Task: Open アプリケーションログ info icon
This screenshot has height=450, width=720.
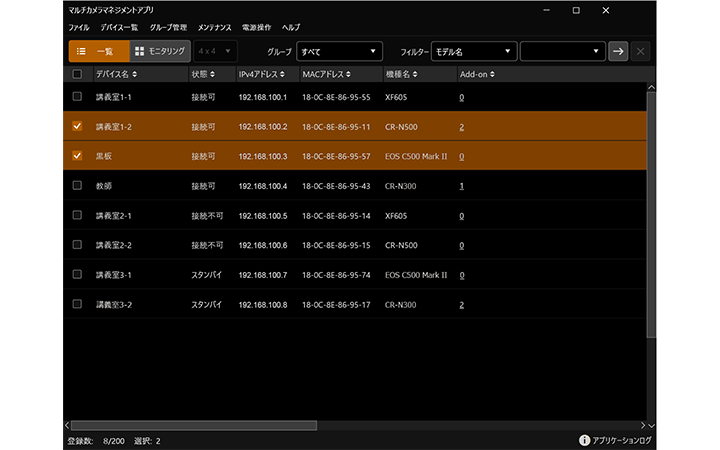Action: (584, 440)
